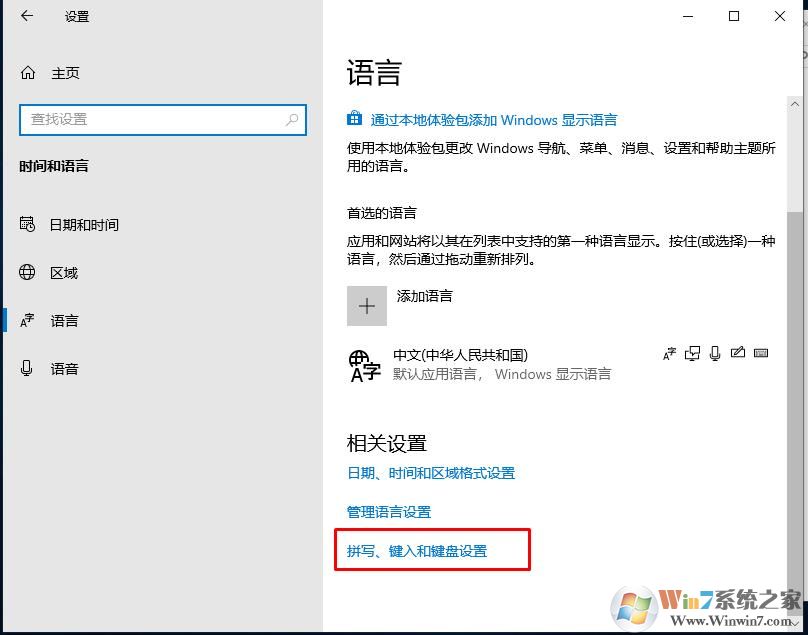
Task: Click the 语言 A字 sidebar icon
Action: [27, 321]
